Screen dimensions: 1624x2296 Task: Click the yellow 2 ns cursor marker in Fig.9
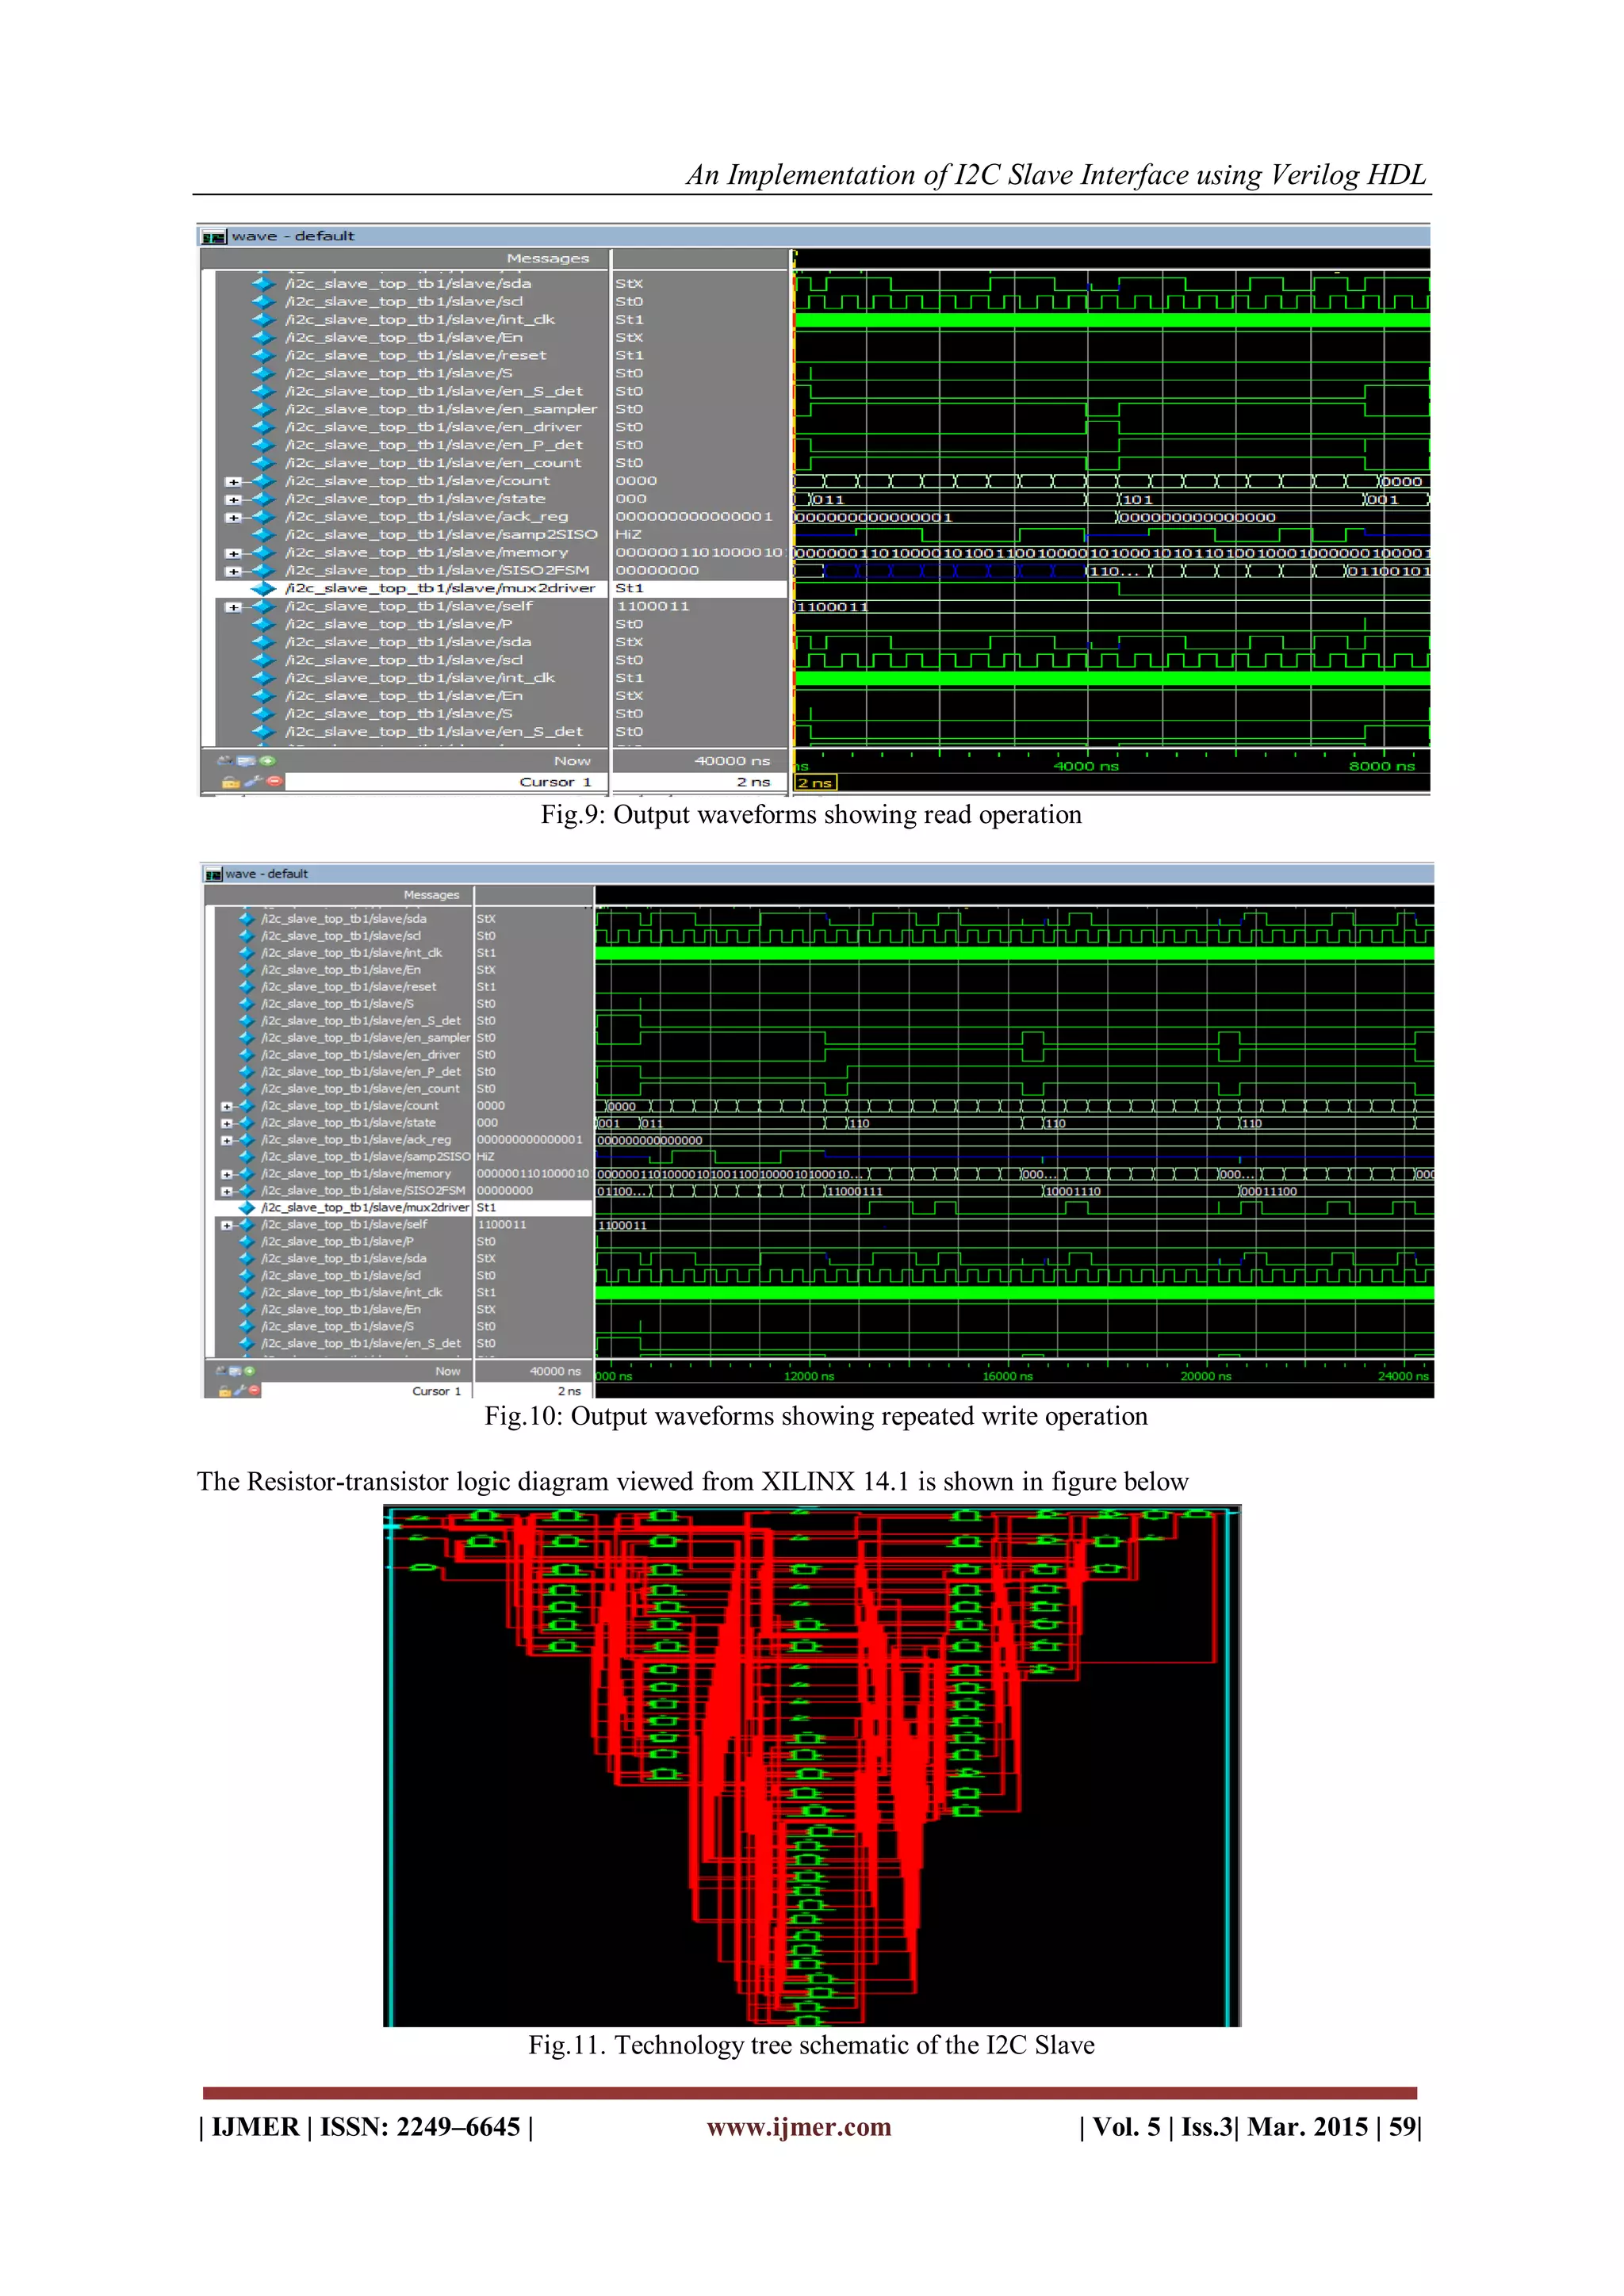point(814,782)
